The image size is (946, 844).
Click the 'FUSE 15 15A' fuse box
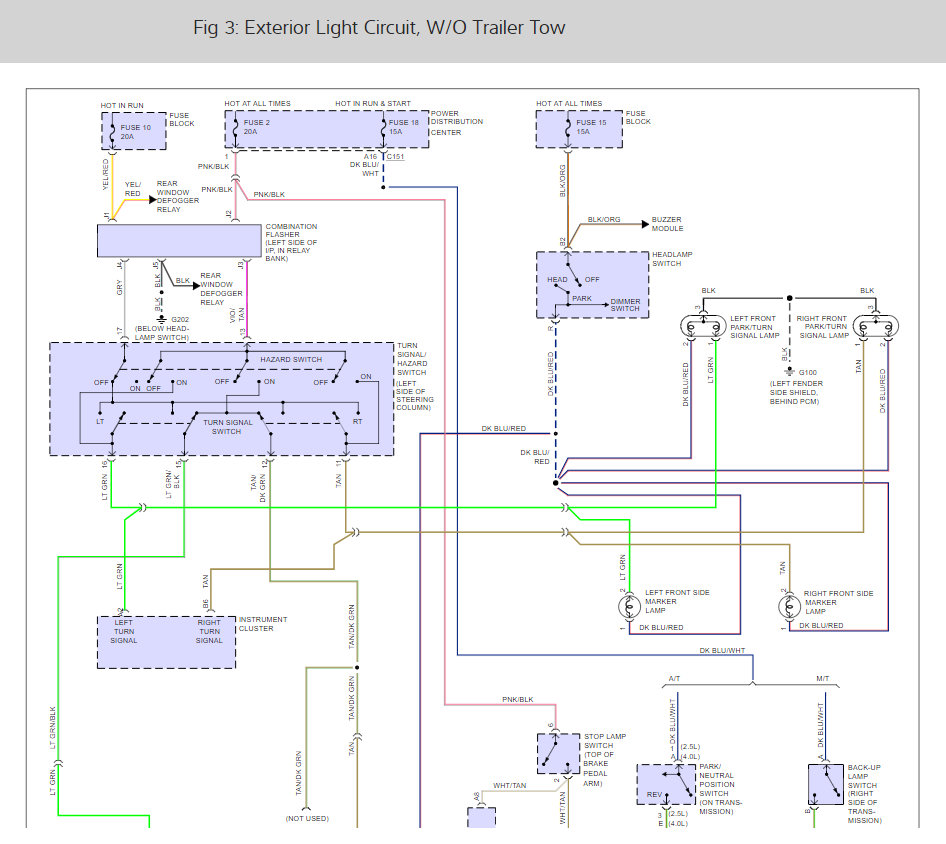pyautogui.click(x=579, y=129)
